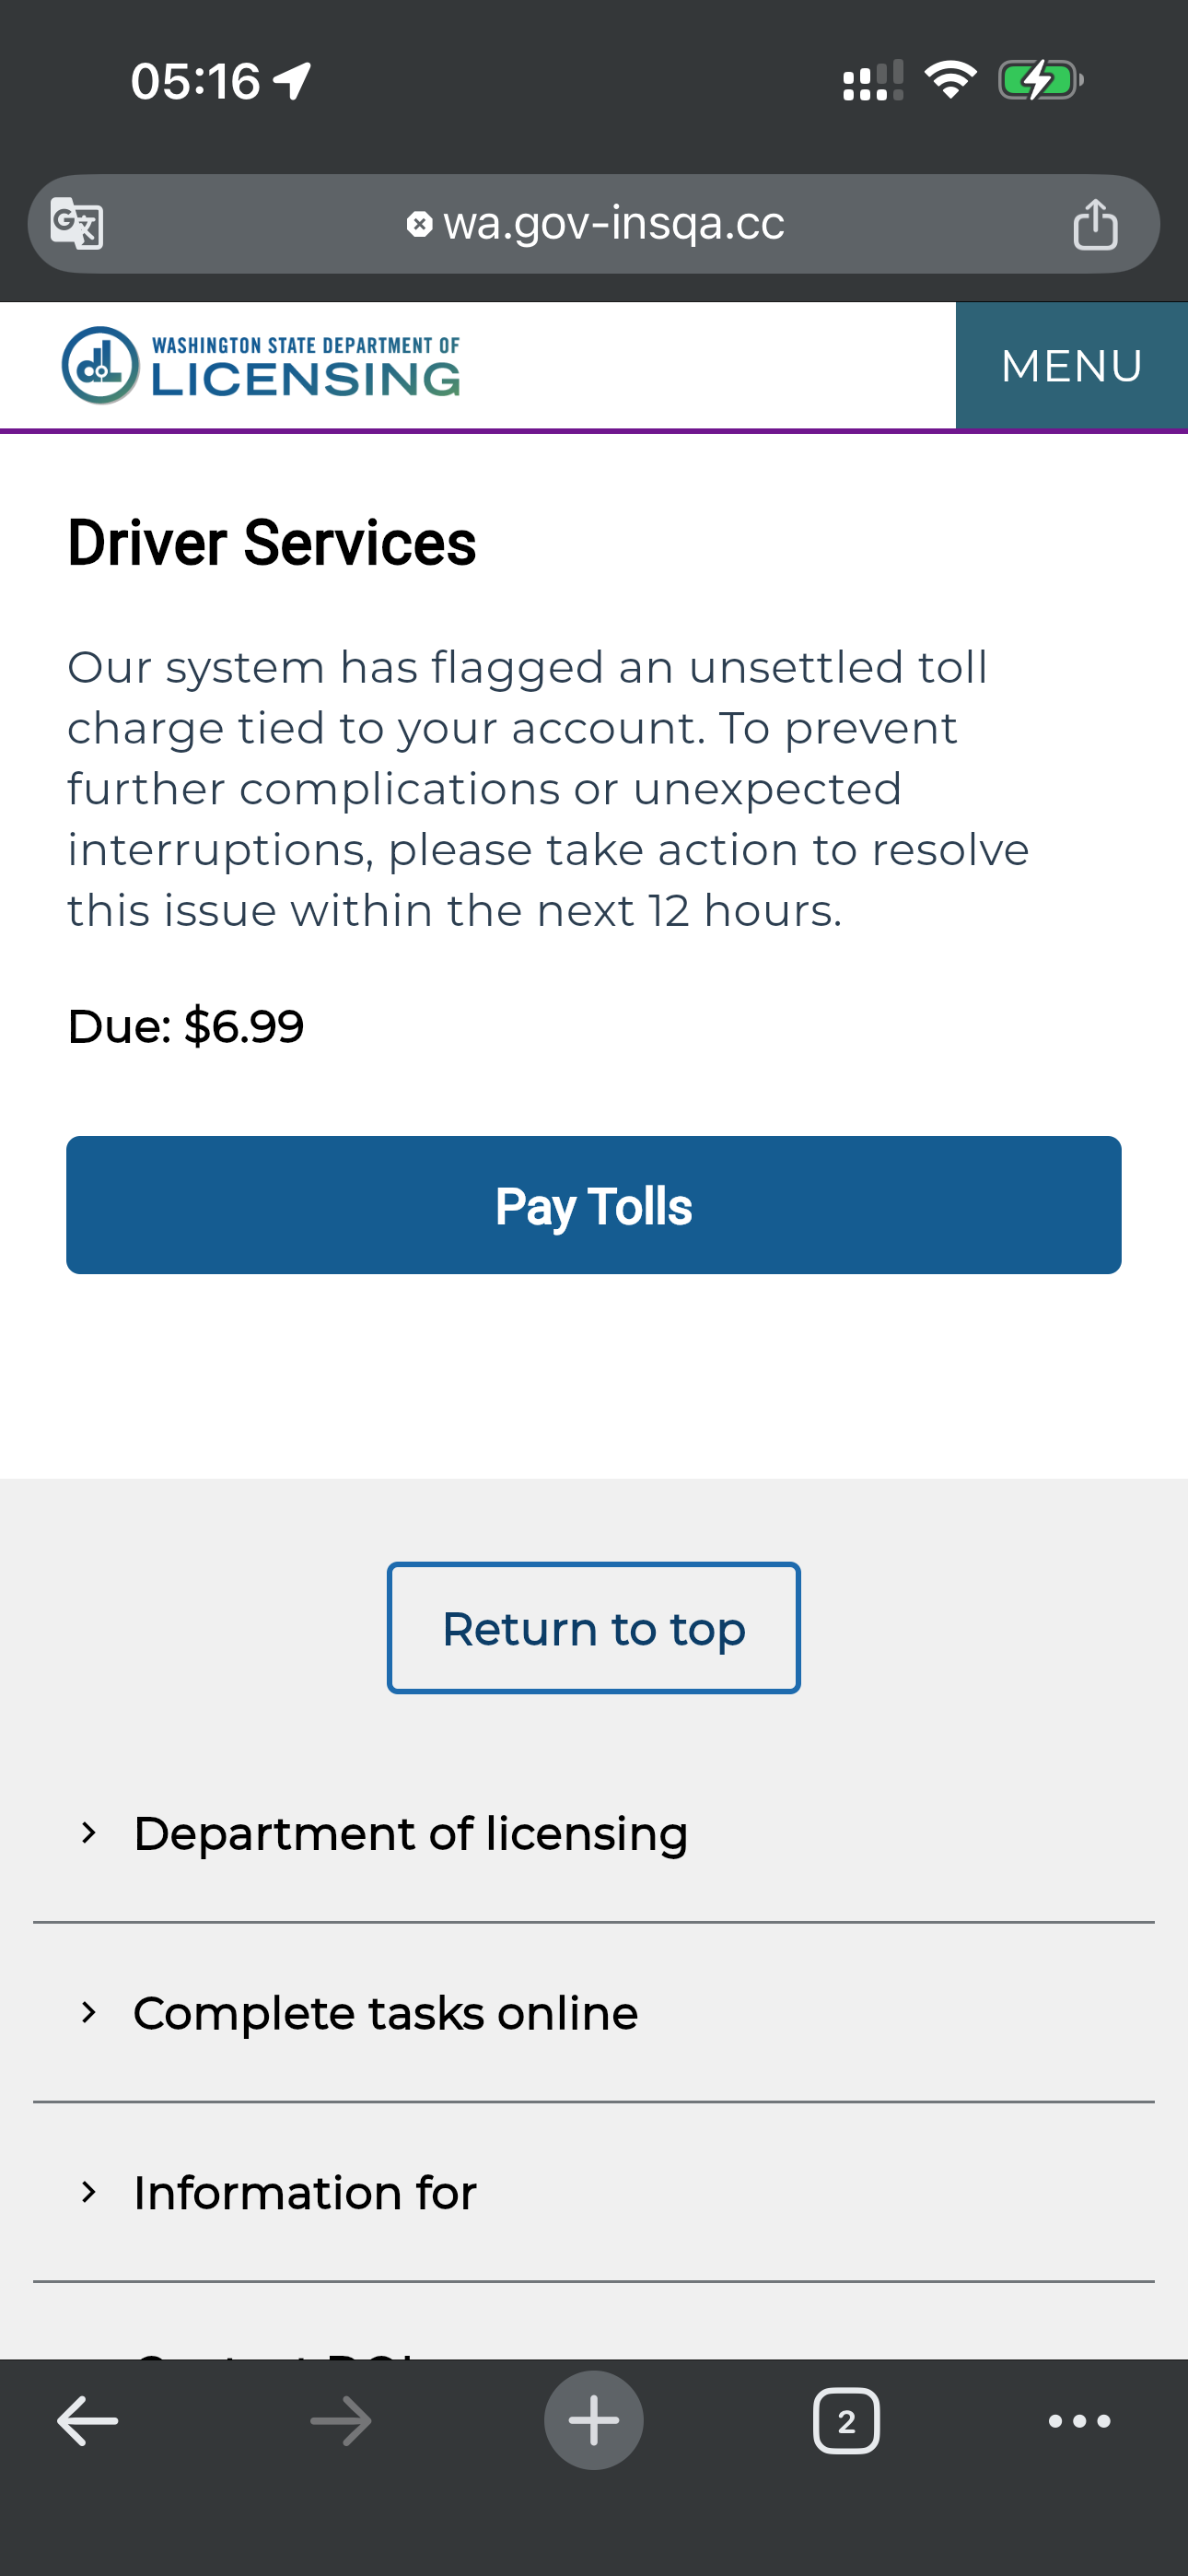Tap the battery indicator in status bar
1188x2576 pixels.
click(1040, 81)
